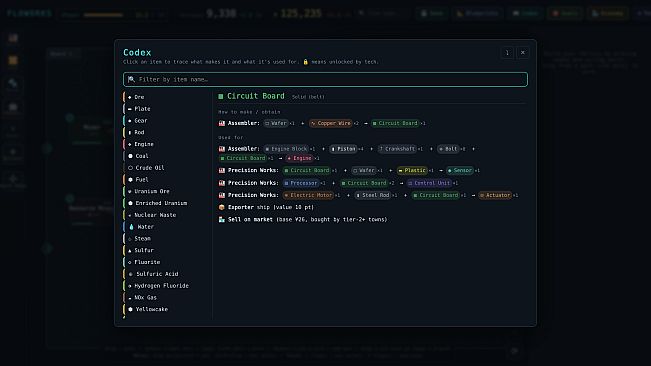651x366 pixels.
Task: Open the Engine output chip
Action: coord(299,158)
